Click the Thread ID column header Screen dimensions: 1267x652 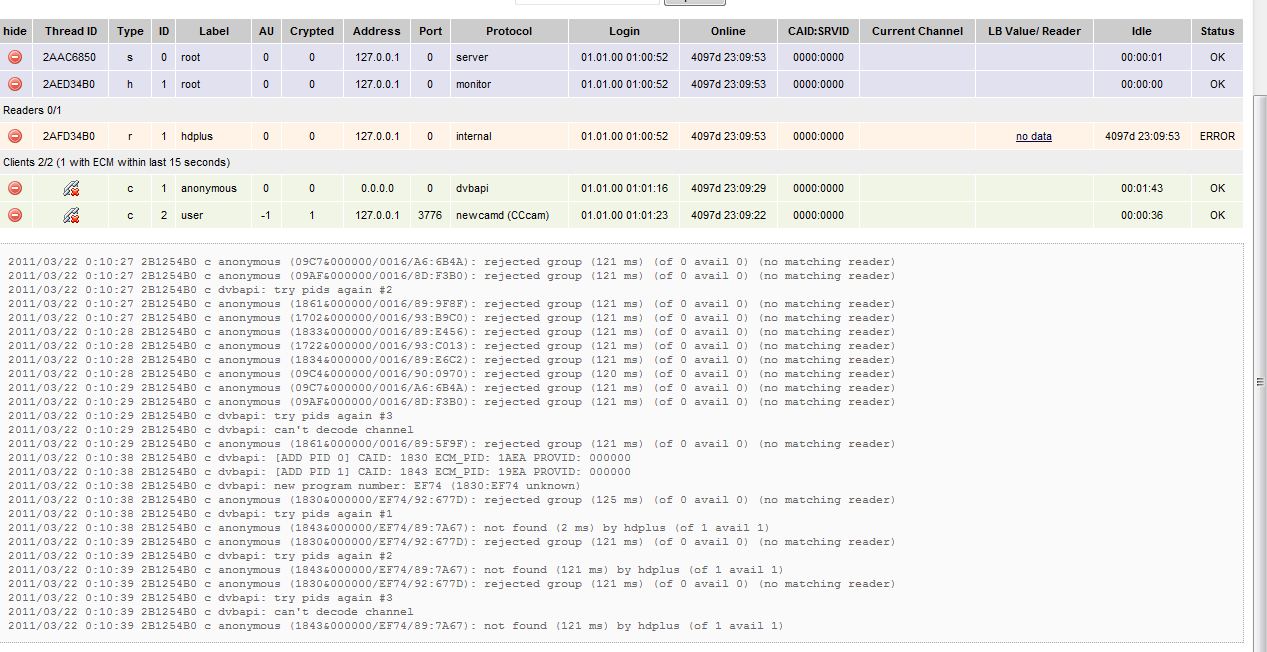point(70,31)
